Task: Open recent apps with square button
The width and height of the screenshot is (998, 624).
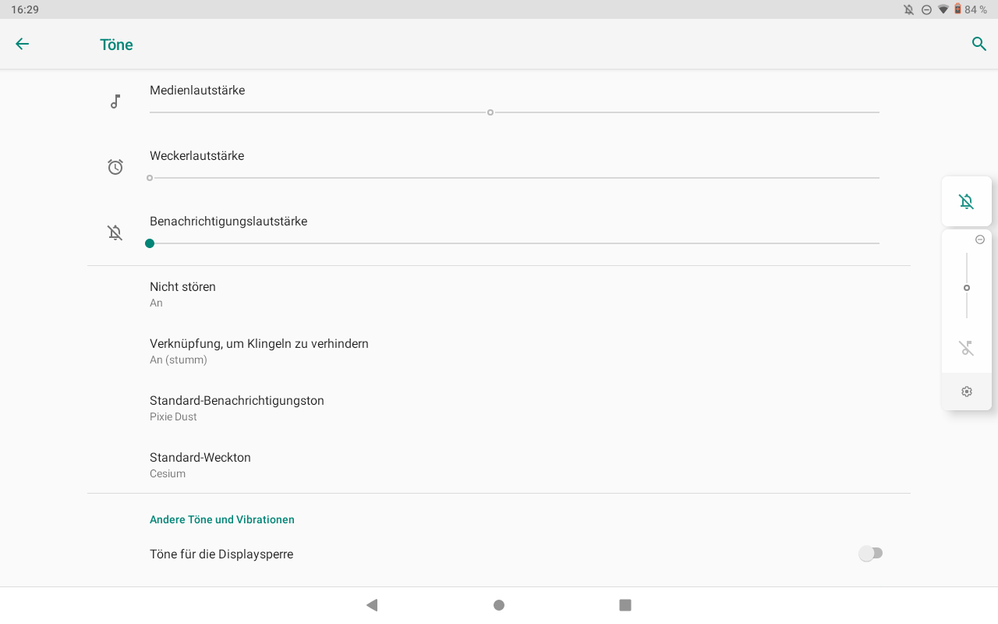Action: pos(625,605)
